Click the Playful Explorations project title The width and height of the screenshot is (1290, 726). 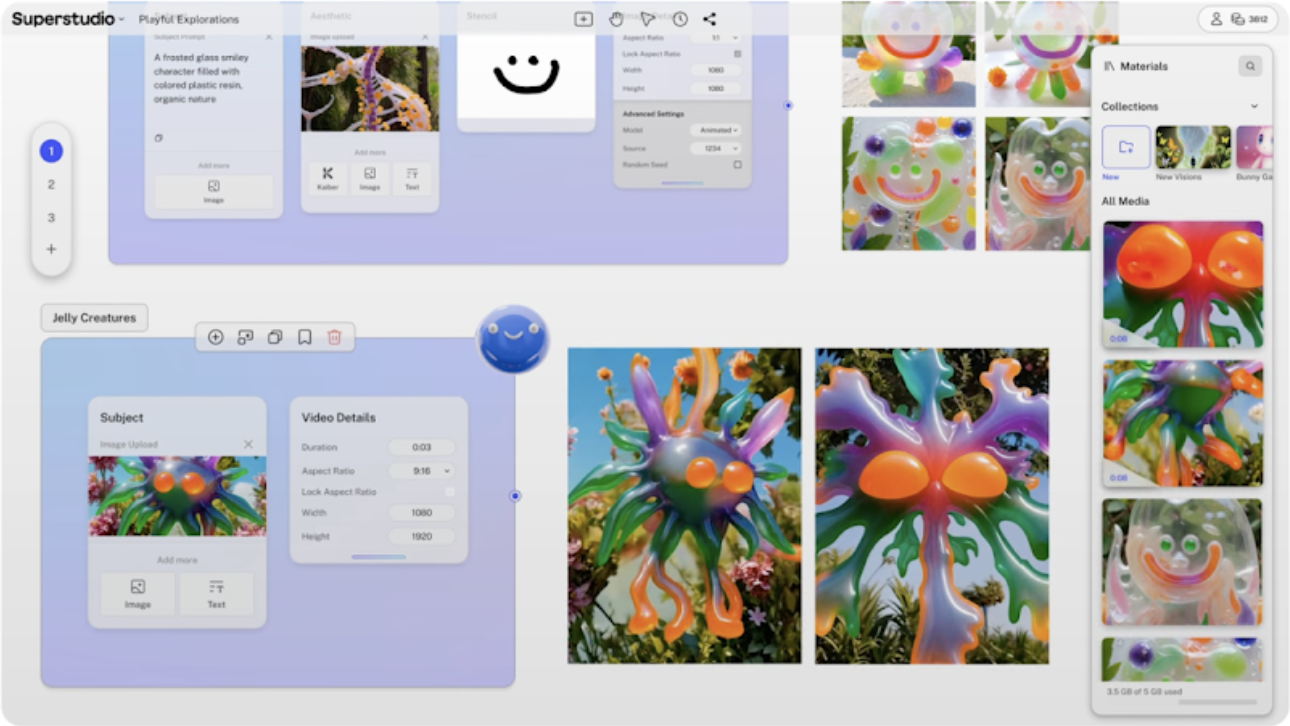[x=189, y=19]
